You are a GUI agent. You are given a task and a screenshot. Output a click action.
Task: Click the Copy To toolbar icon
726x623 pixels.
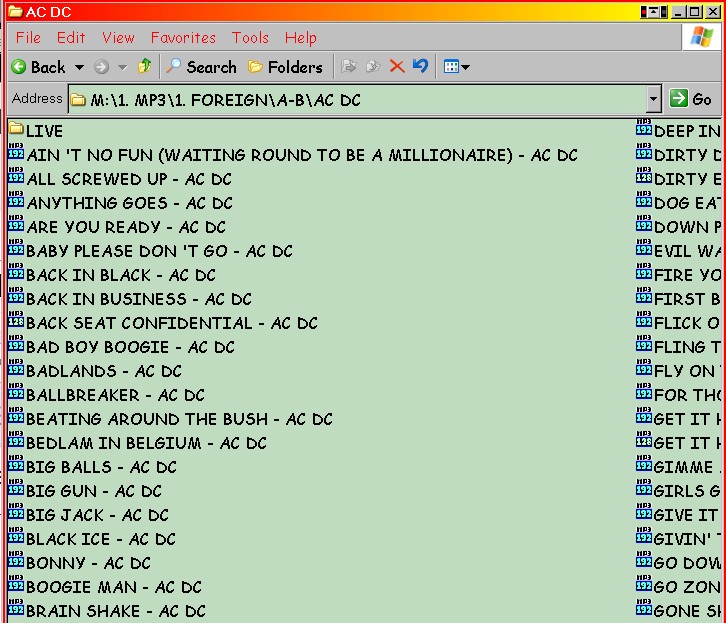click(x=373, y=67)
